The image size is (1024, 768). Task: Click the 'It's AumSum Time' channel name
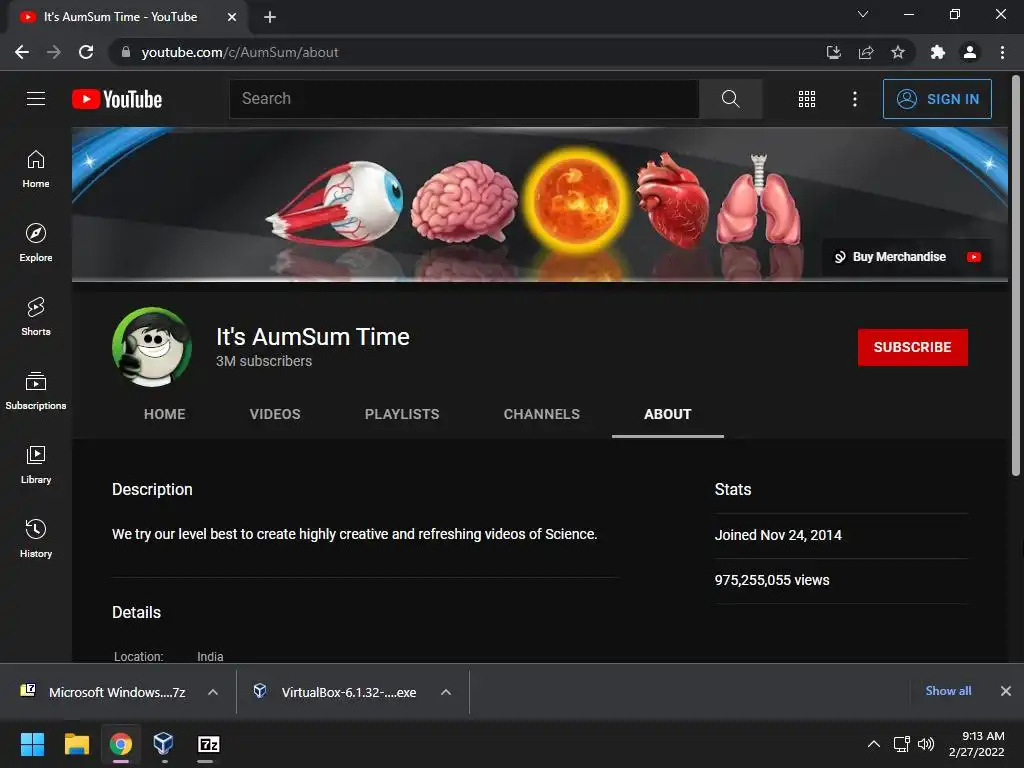click(x=313, y=337)
